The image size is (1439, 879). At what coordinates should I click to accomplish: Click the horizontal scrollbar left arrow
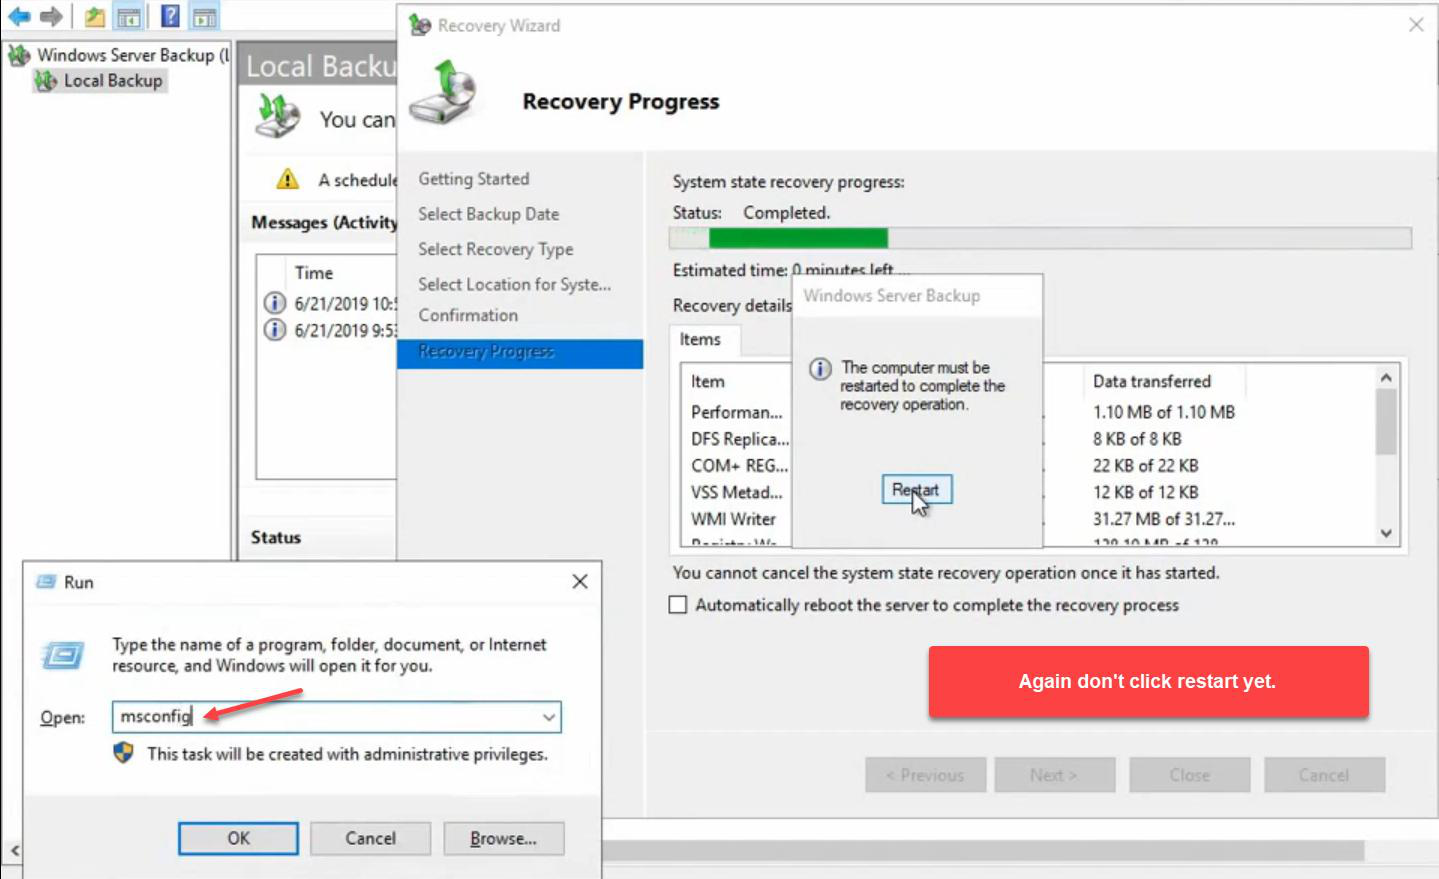(14, 850)
